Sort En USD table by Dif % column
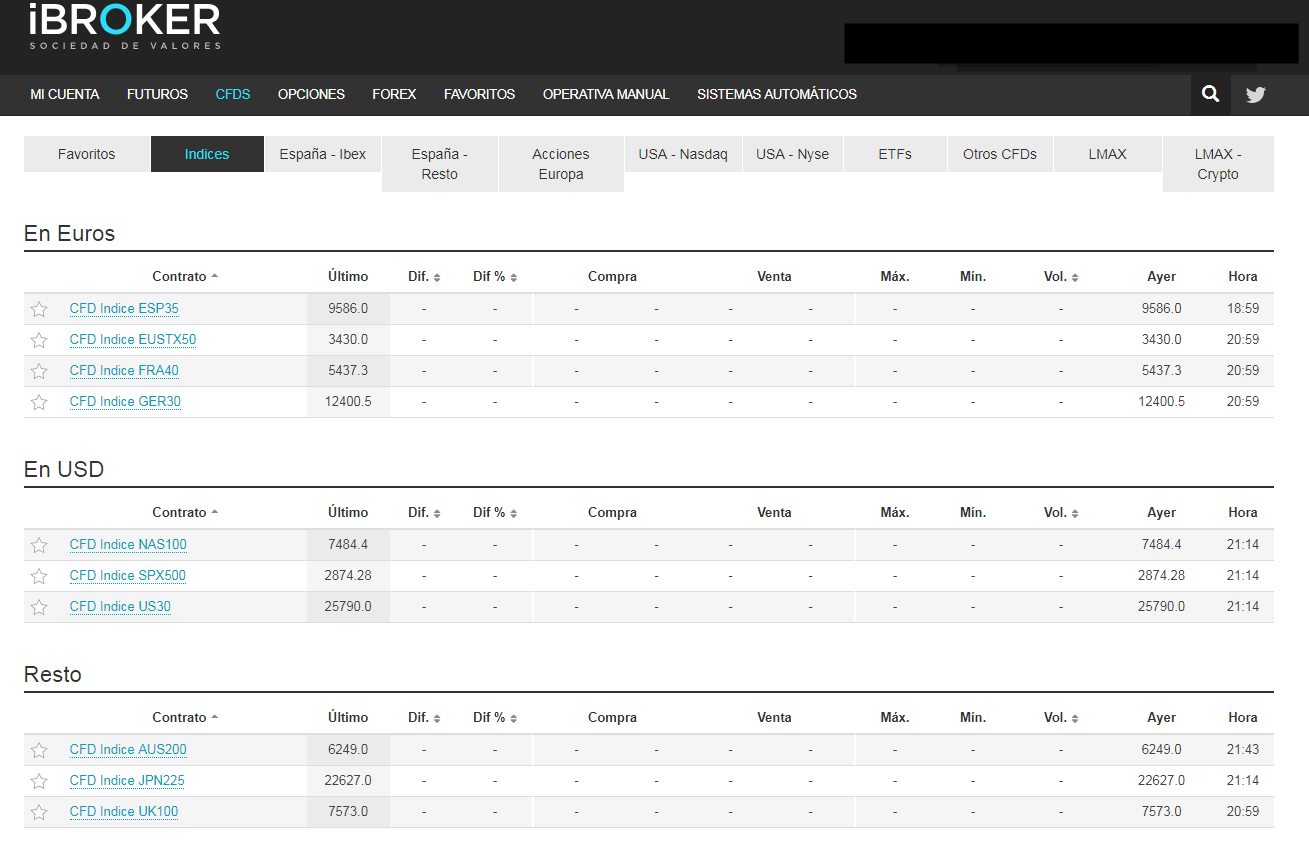 [495, 513]
